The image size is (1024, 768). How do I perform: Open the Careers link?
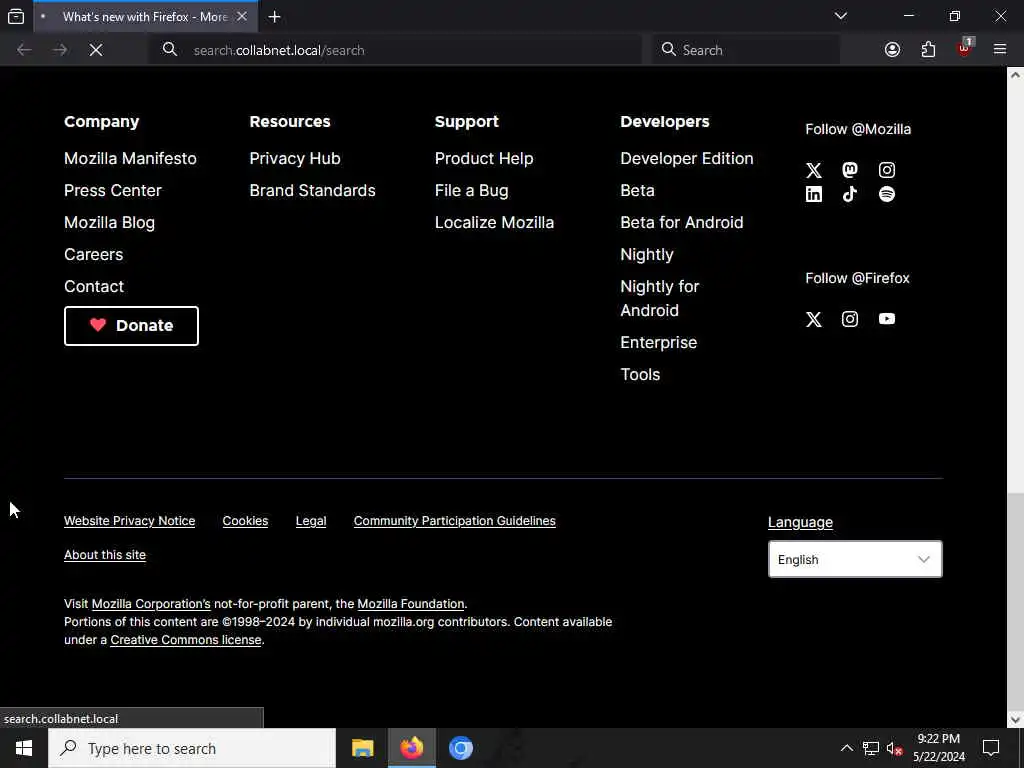tap(93, 255)
